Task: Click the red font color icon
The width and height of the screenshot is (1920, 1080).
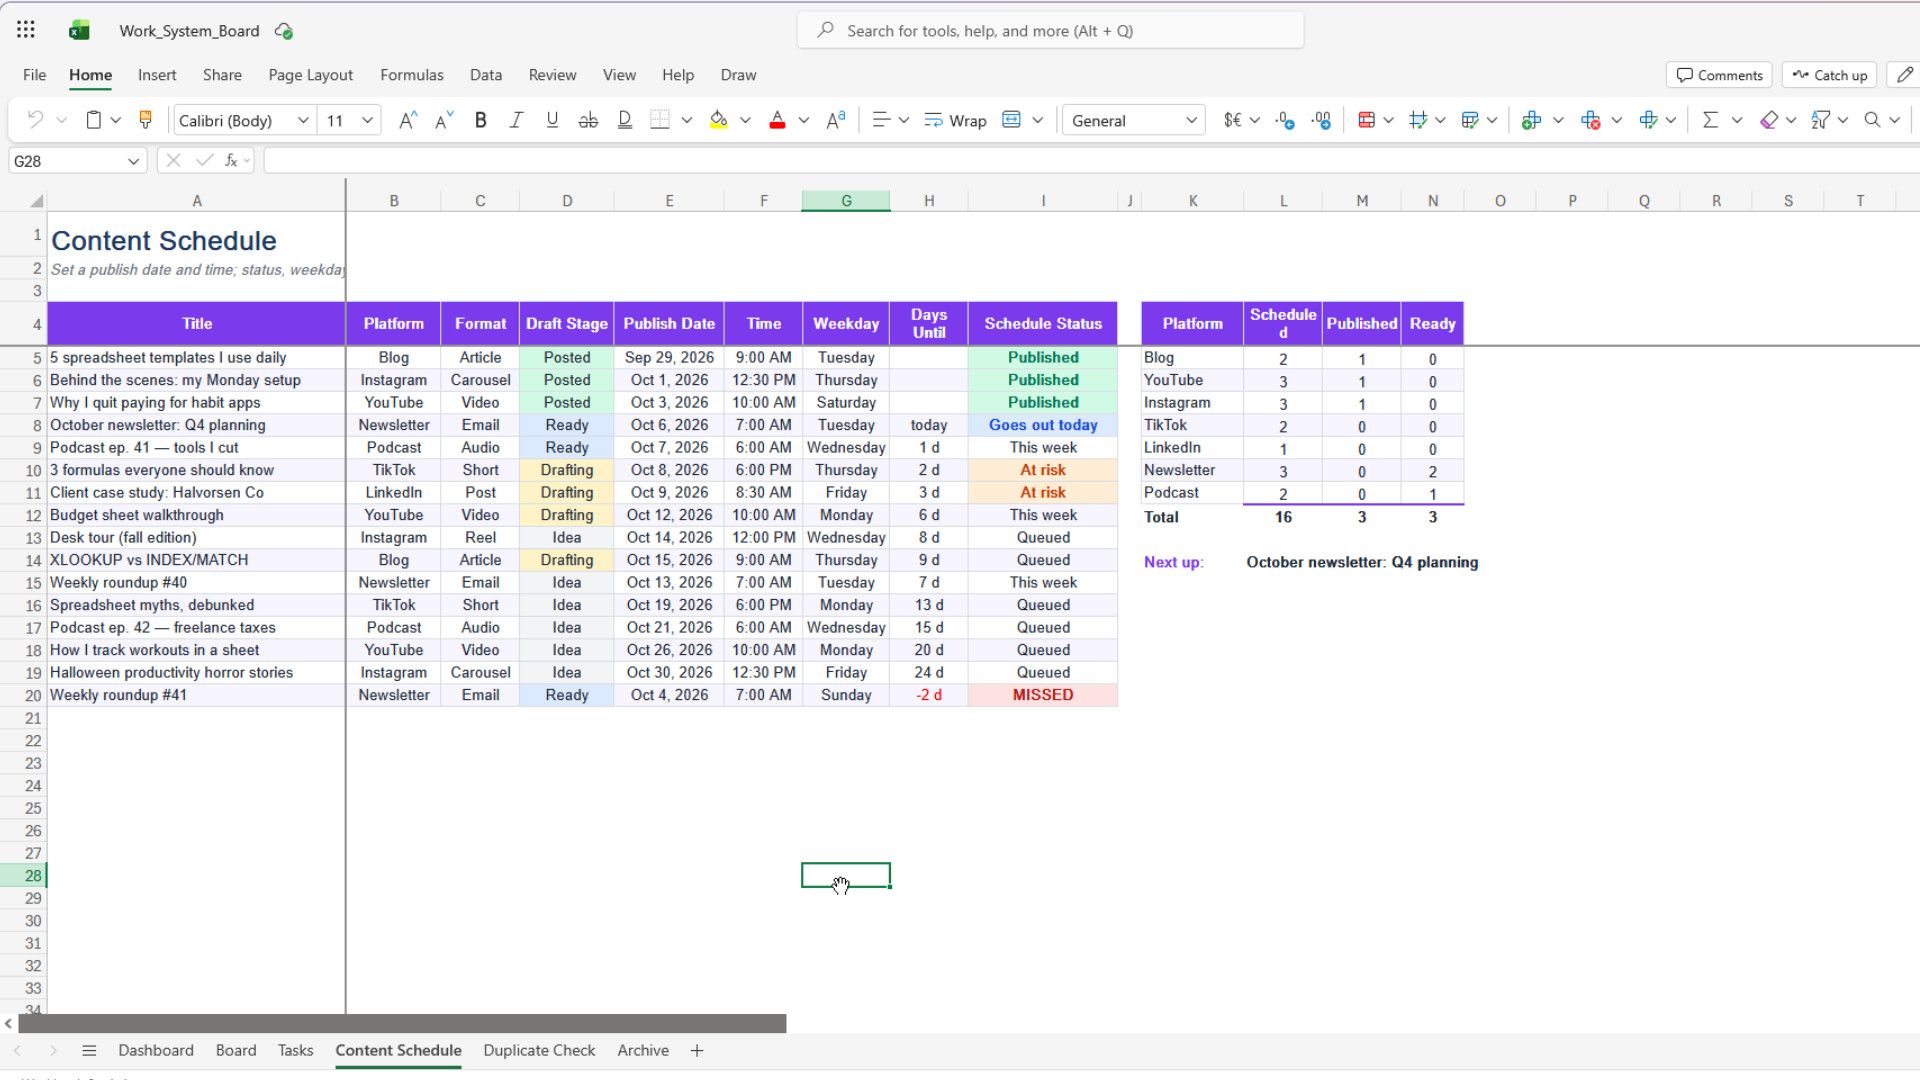Action: click(x=777, y=120)
